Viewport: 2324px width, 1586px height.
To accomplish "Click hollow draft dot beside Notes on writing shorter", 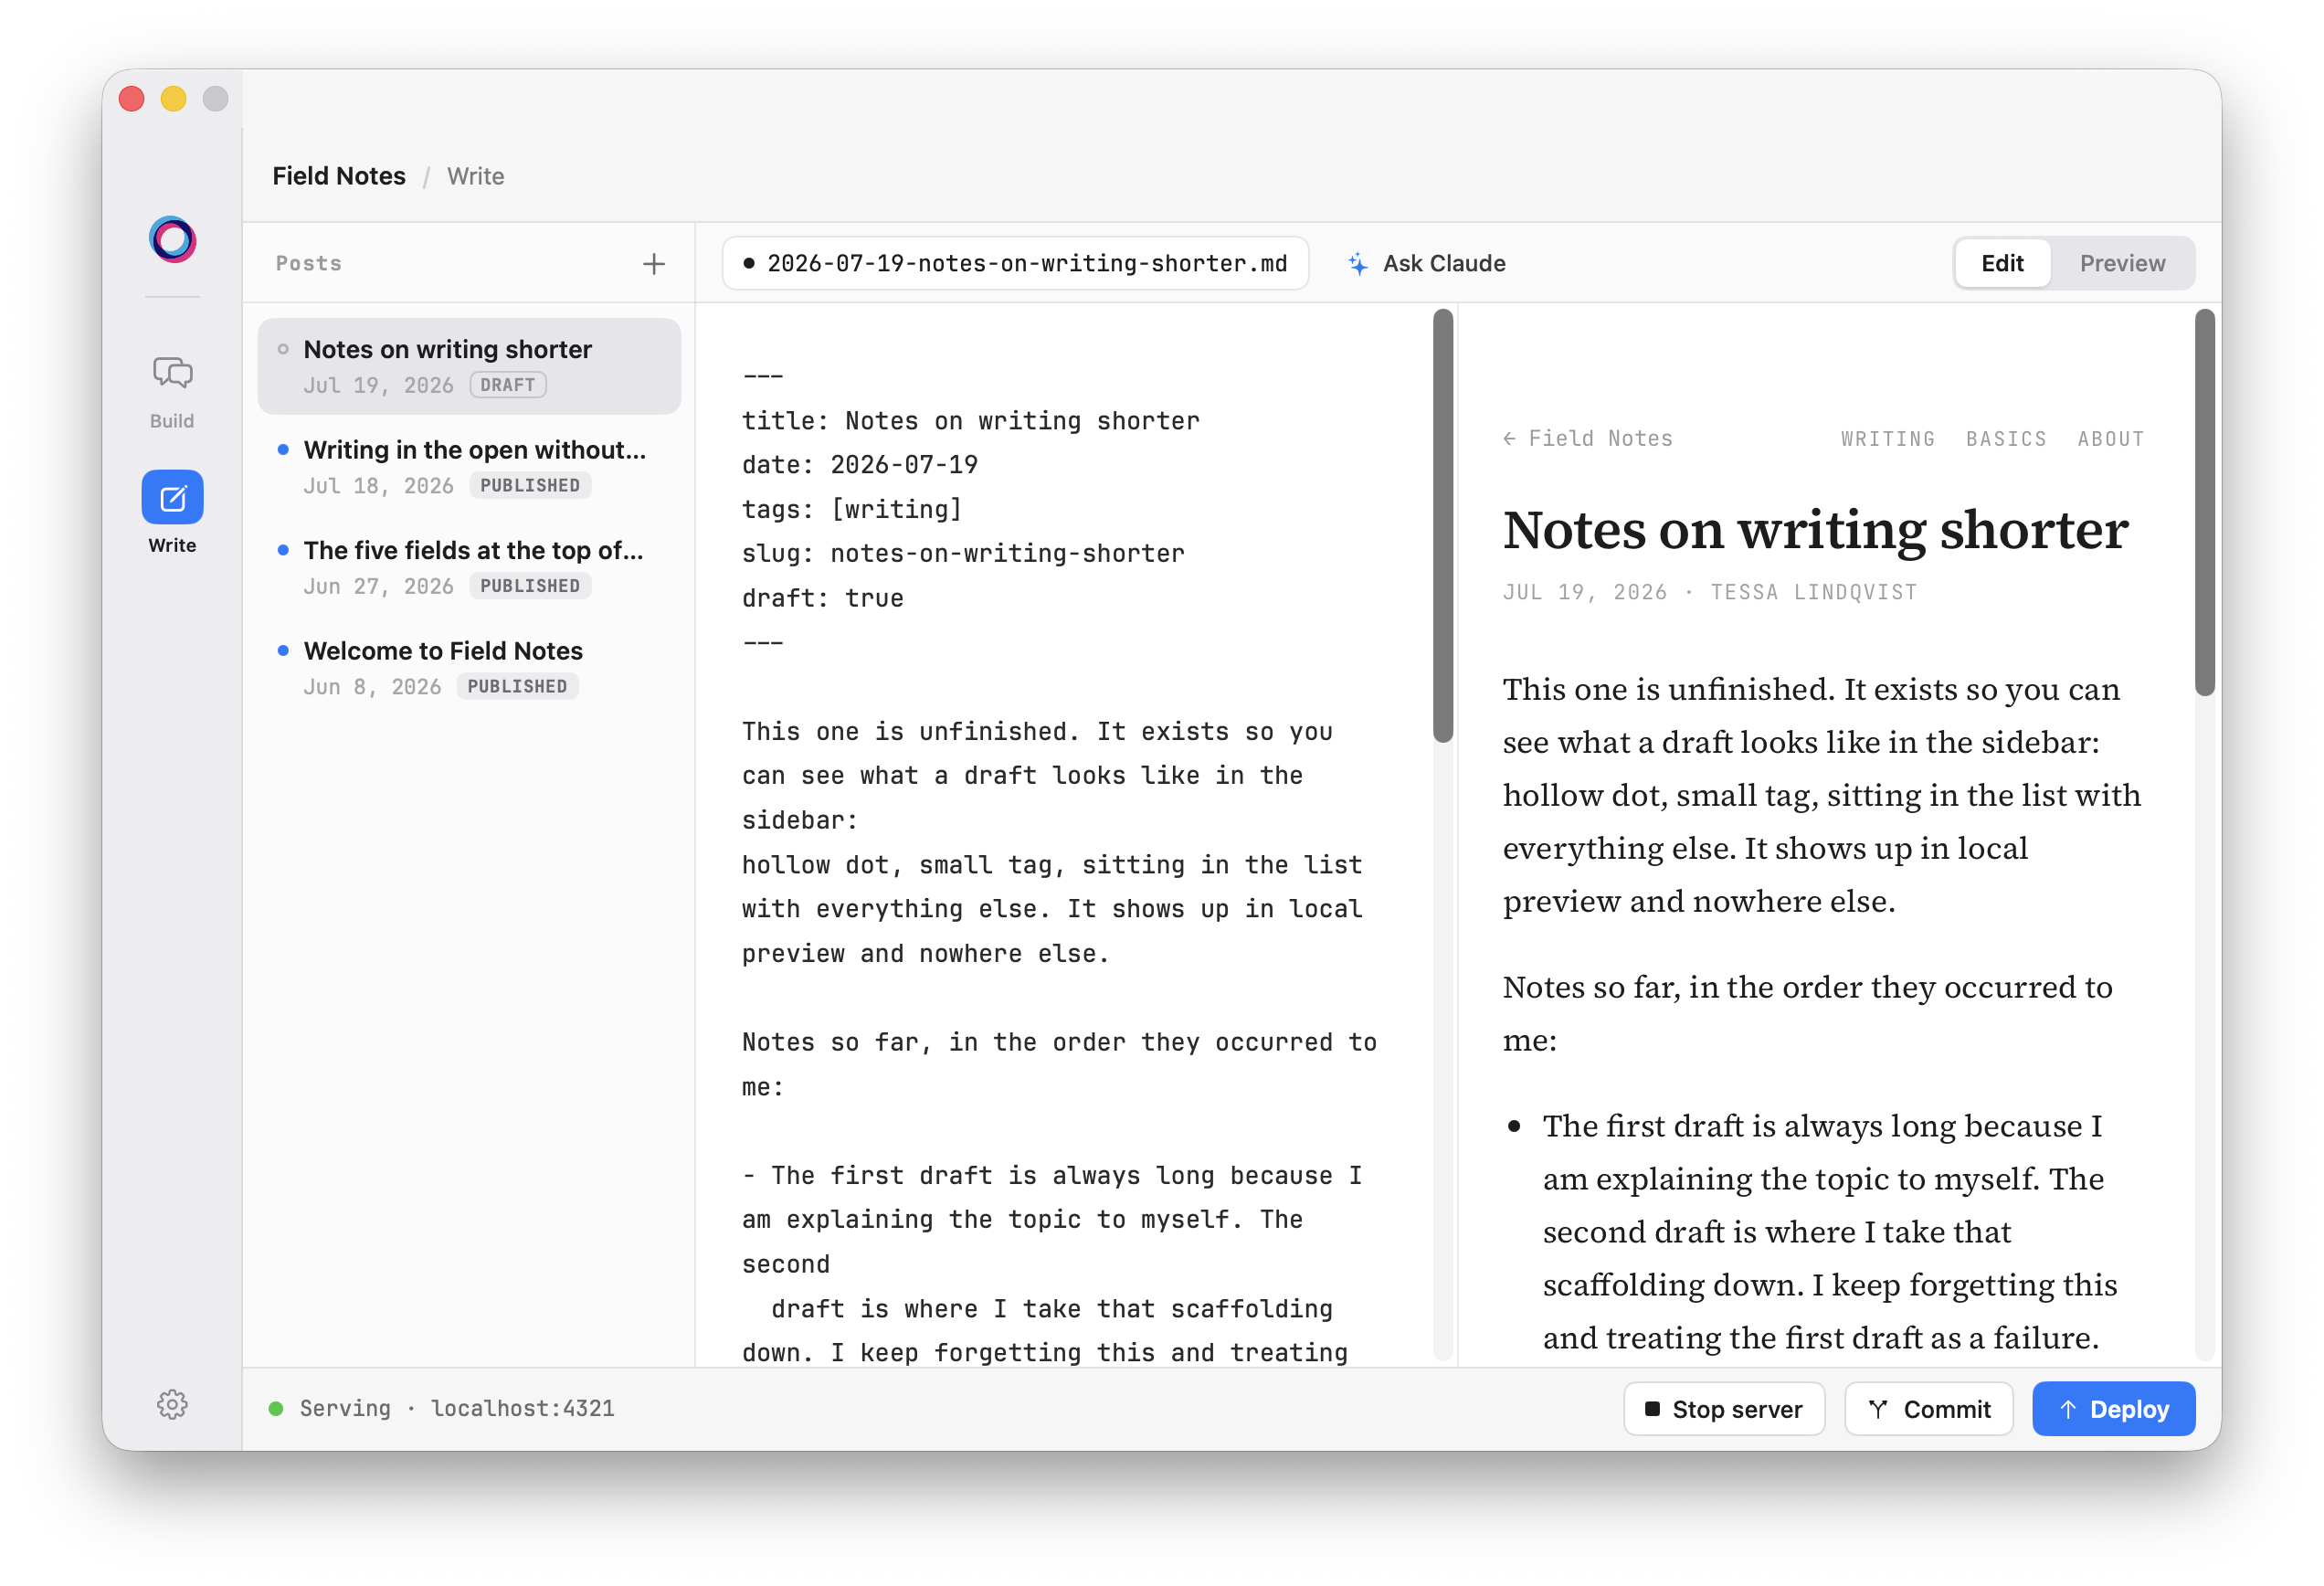I will pos(283,349).
